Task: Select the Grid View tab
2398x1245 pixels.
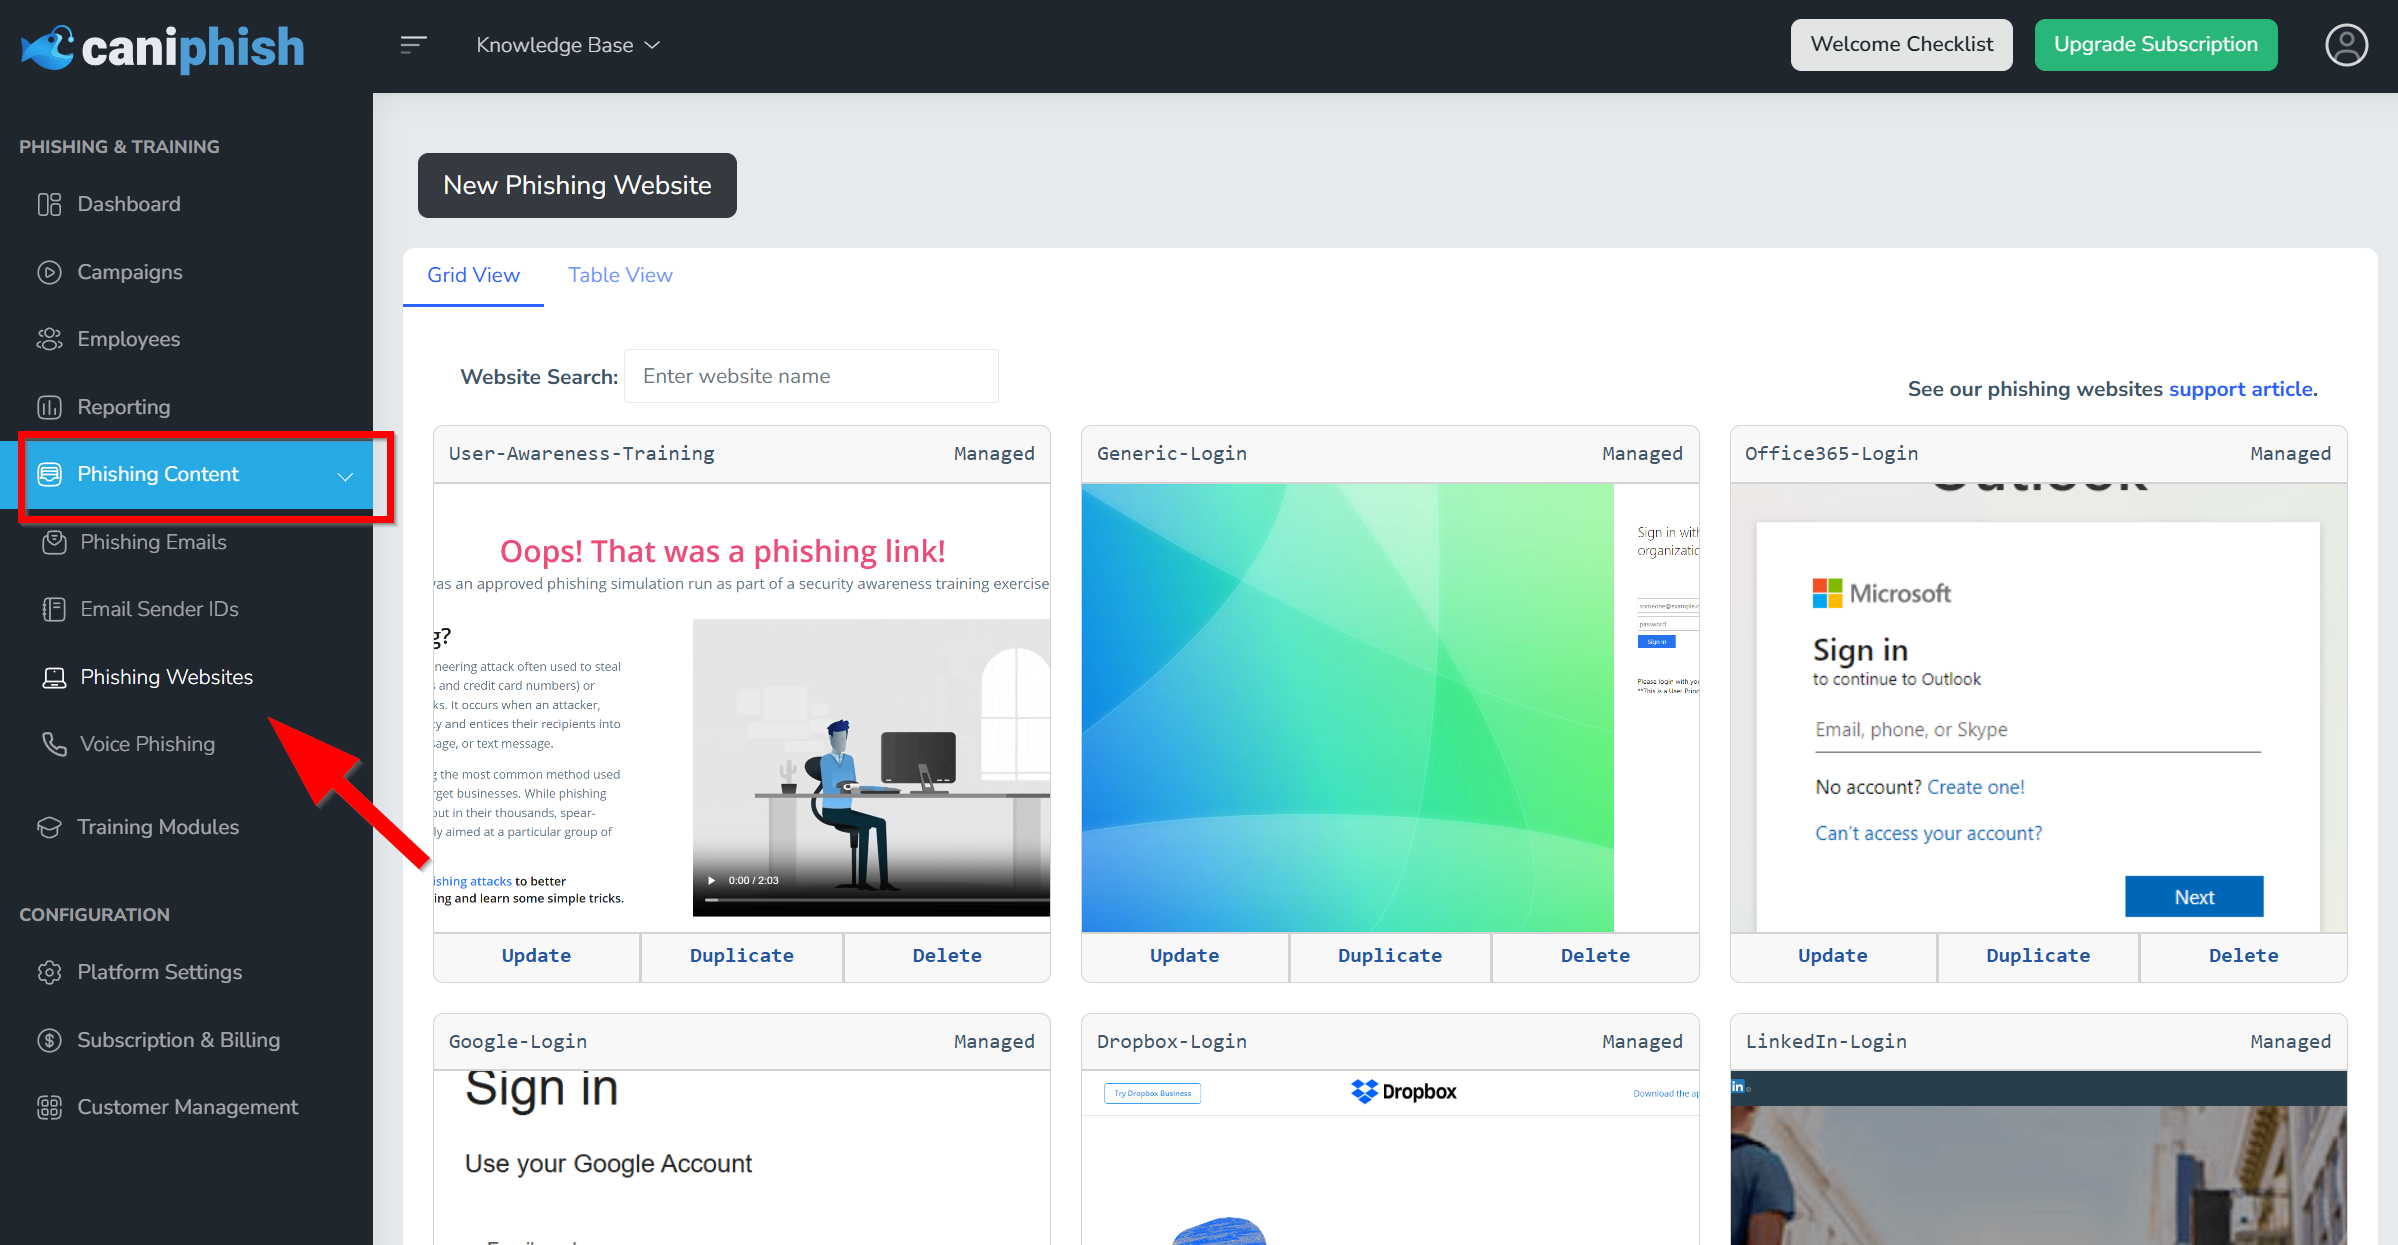Action: (473, 275)
